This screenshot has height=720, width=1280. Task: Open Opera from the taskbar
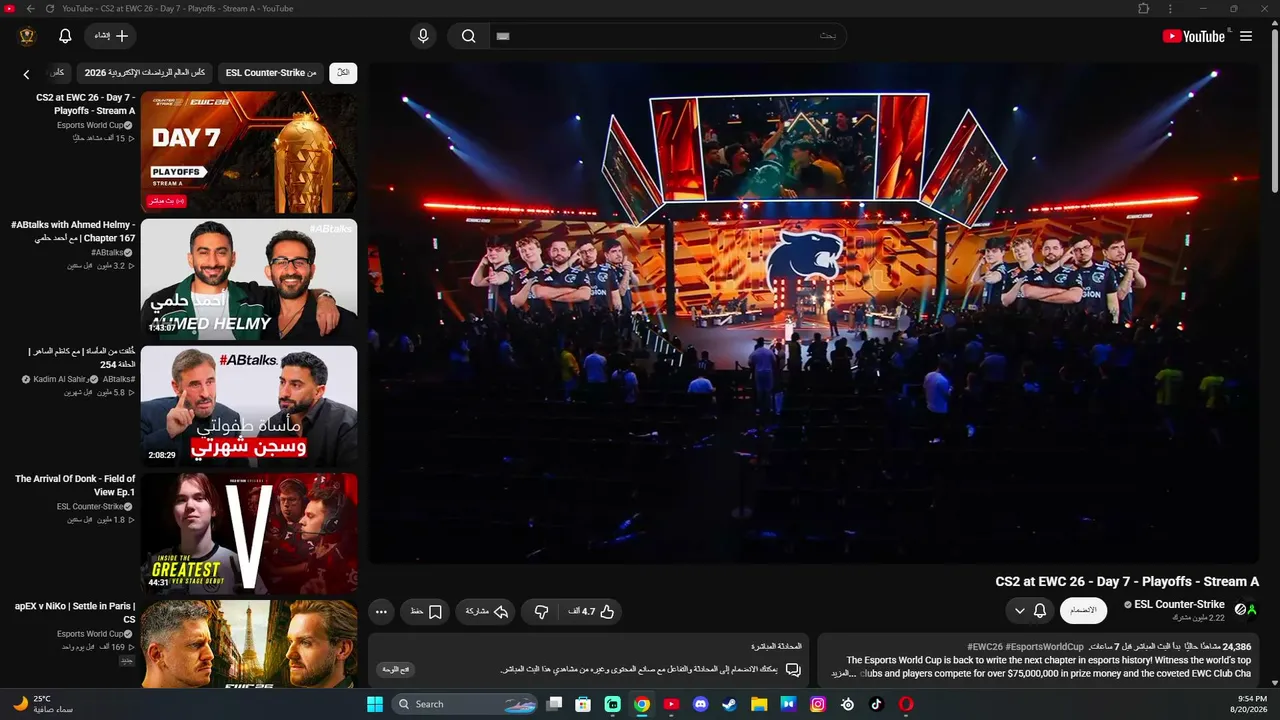906,704
